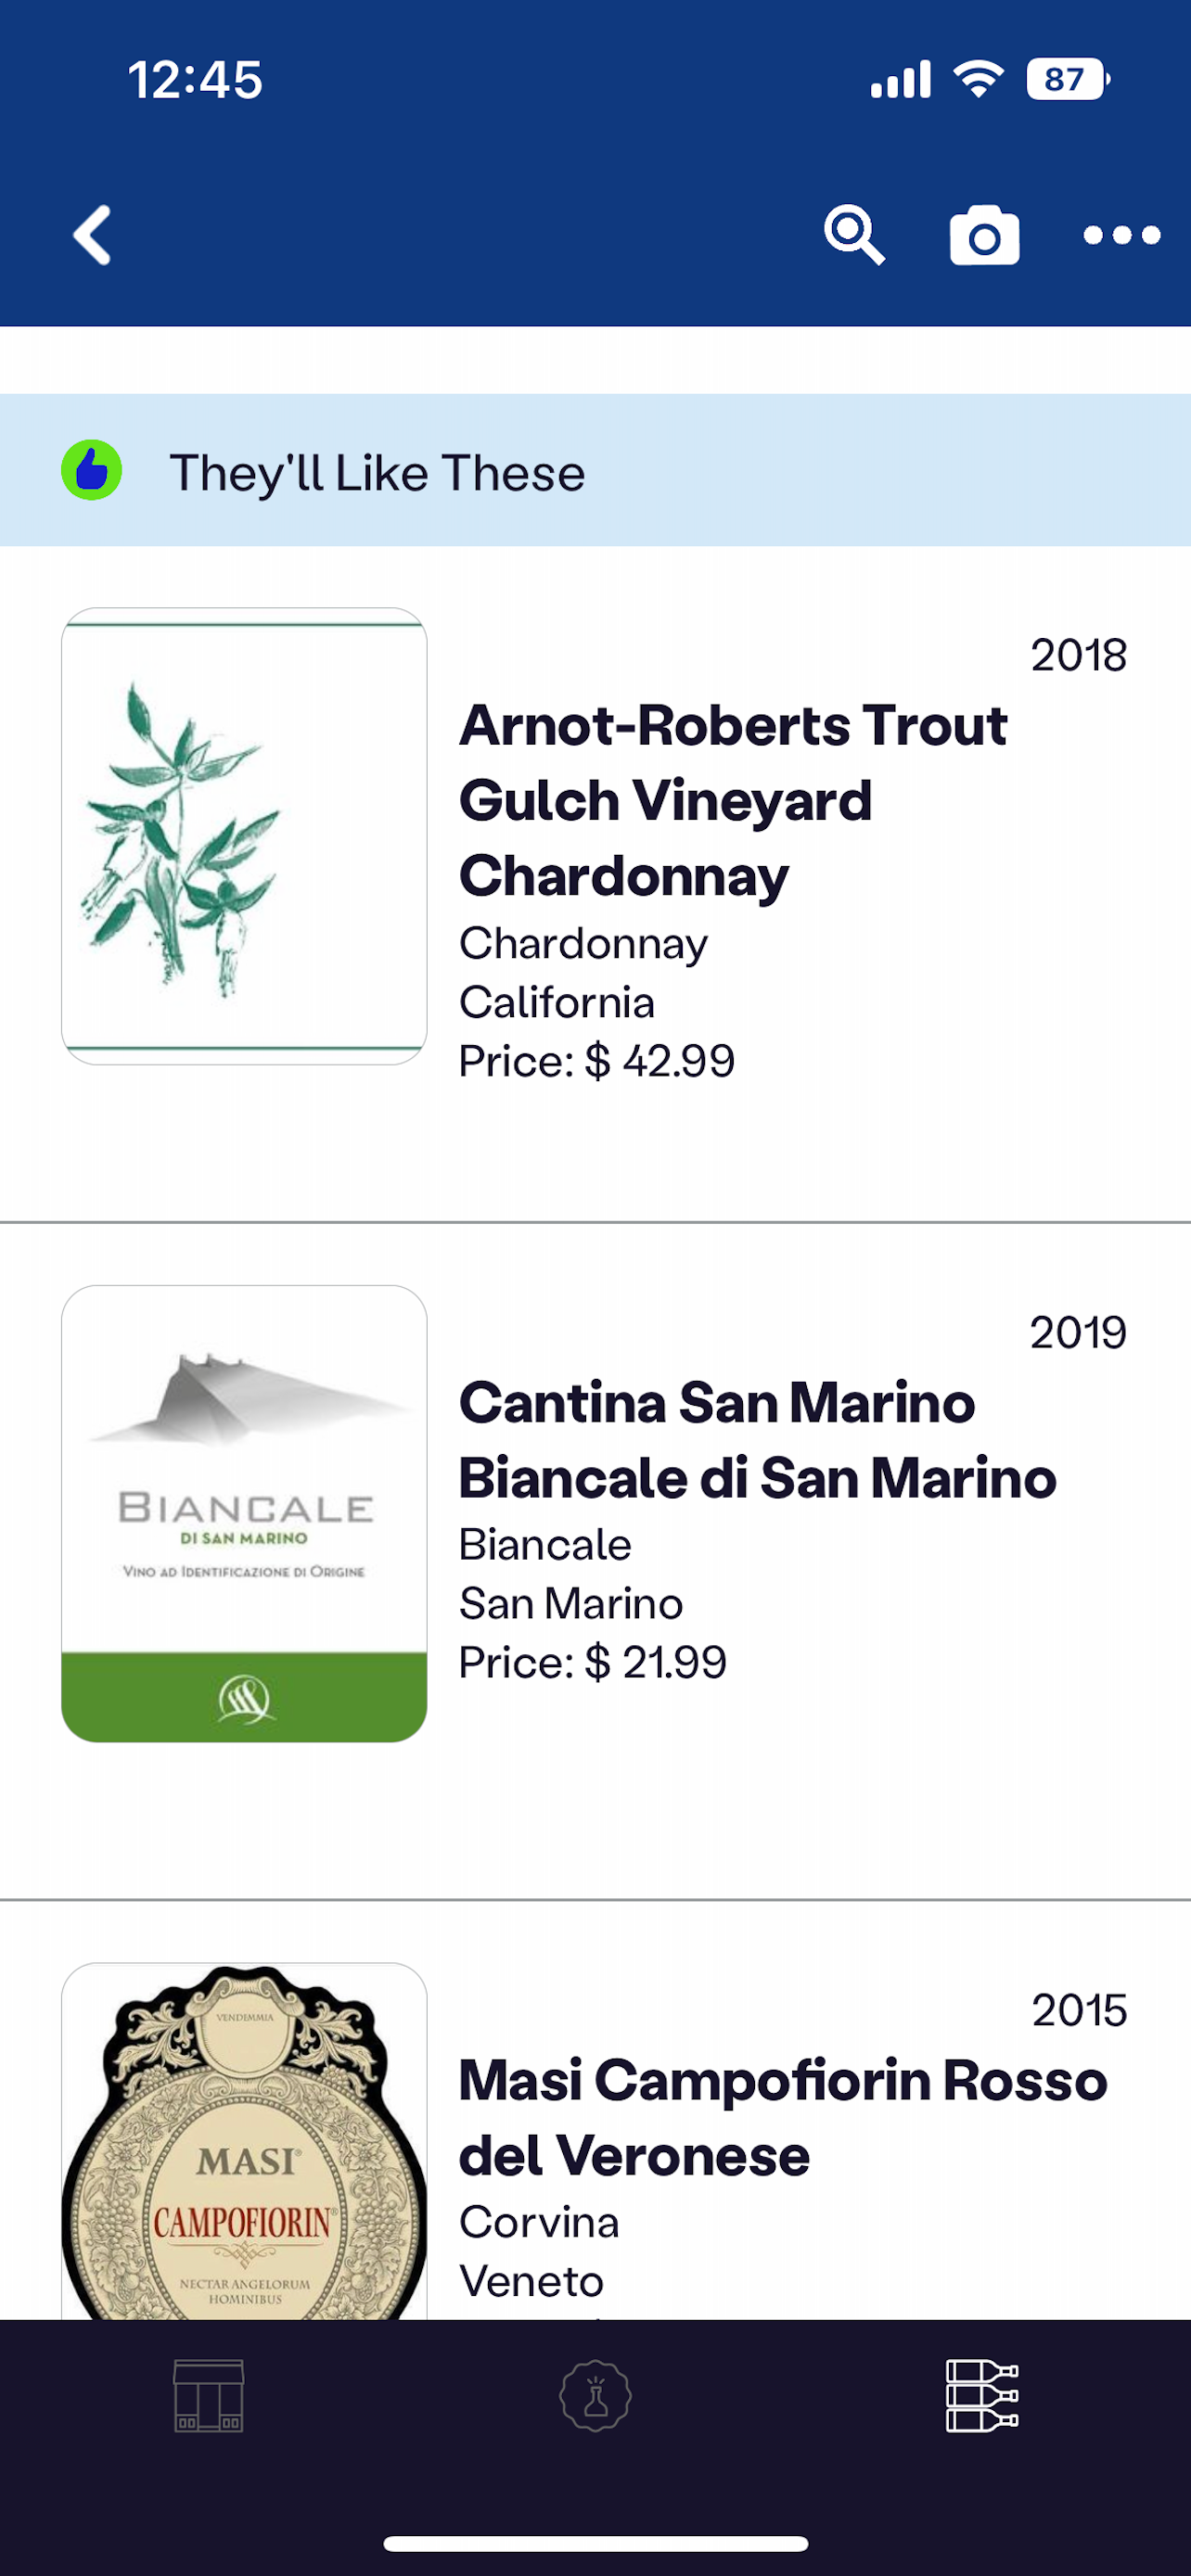
Task: Select Arnot-Roberts Trout Gulch Vineyard Chardonnay title
Action: [732, 800]
